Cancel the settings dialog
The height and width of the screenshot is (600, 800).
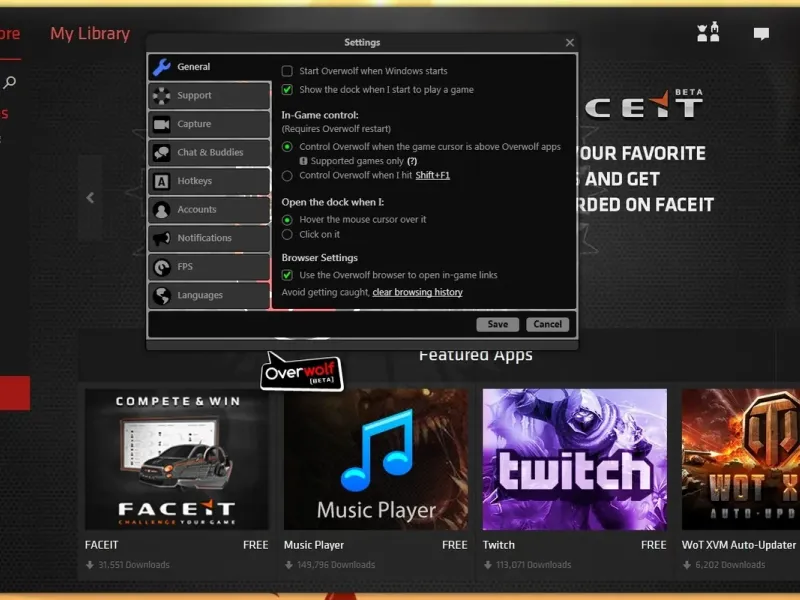pyautogui.click(x=547, y=324)
